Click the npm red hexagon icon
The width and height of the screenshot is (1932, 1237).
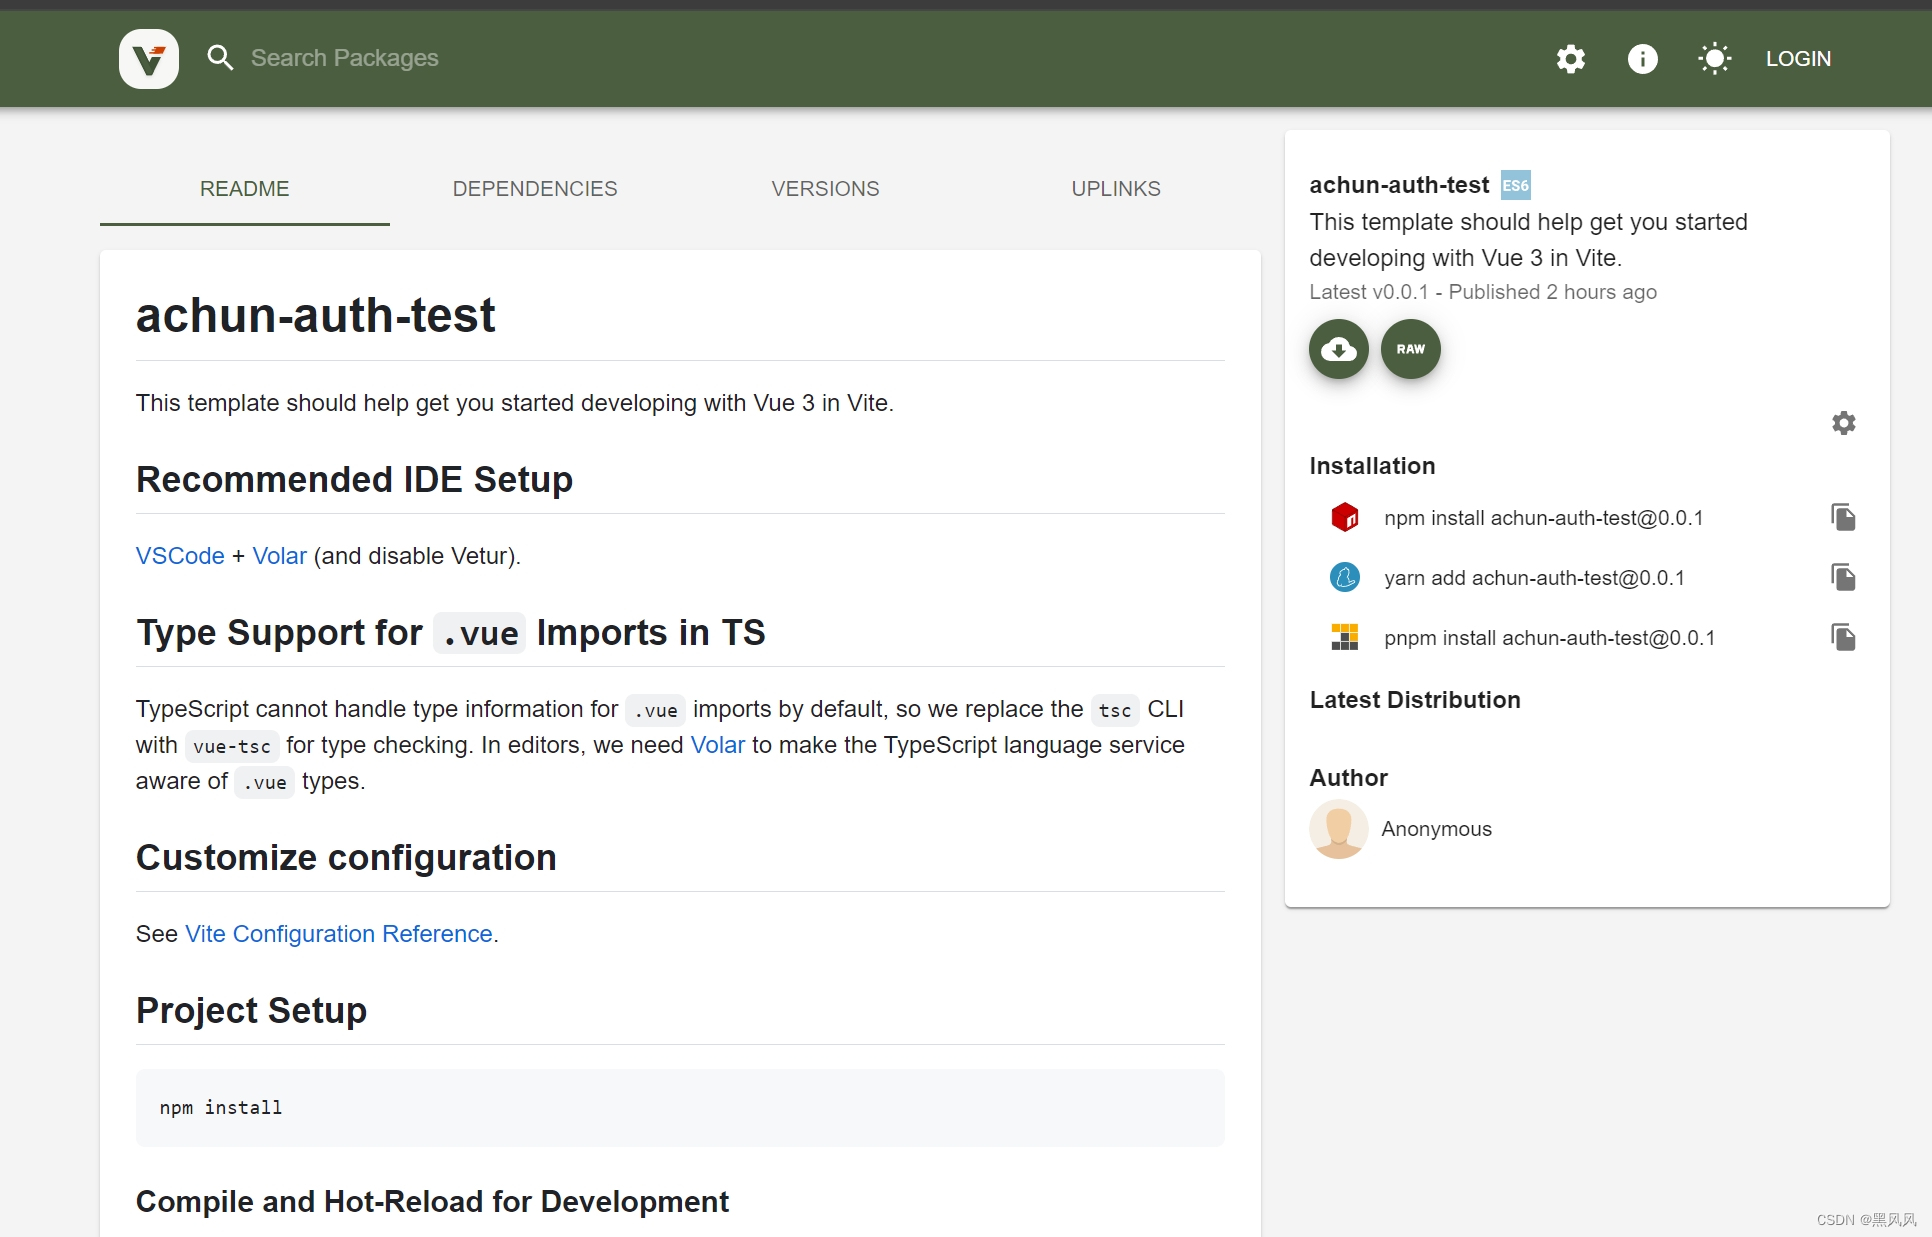(x=1345, y=517)
